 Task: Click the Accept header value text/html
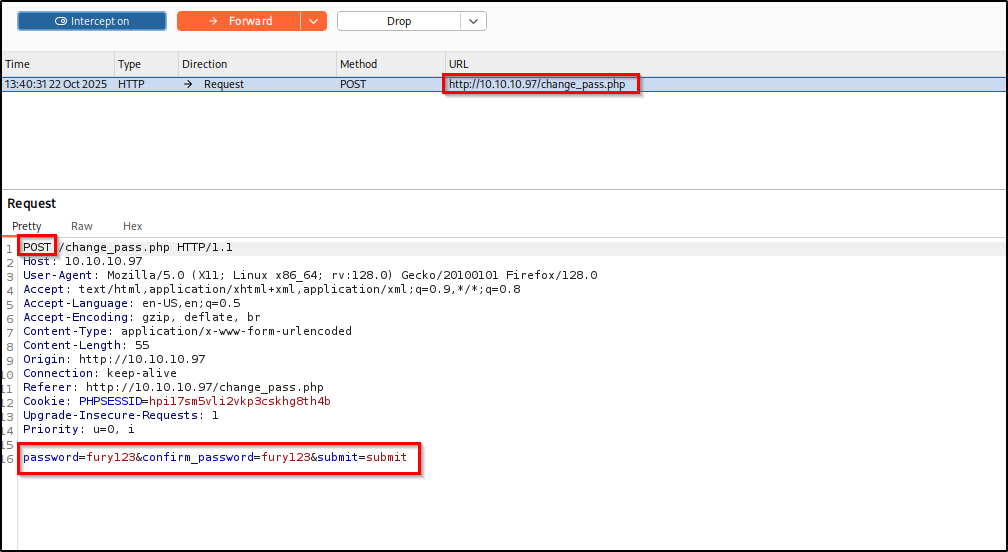pos(107,290)
